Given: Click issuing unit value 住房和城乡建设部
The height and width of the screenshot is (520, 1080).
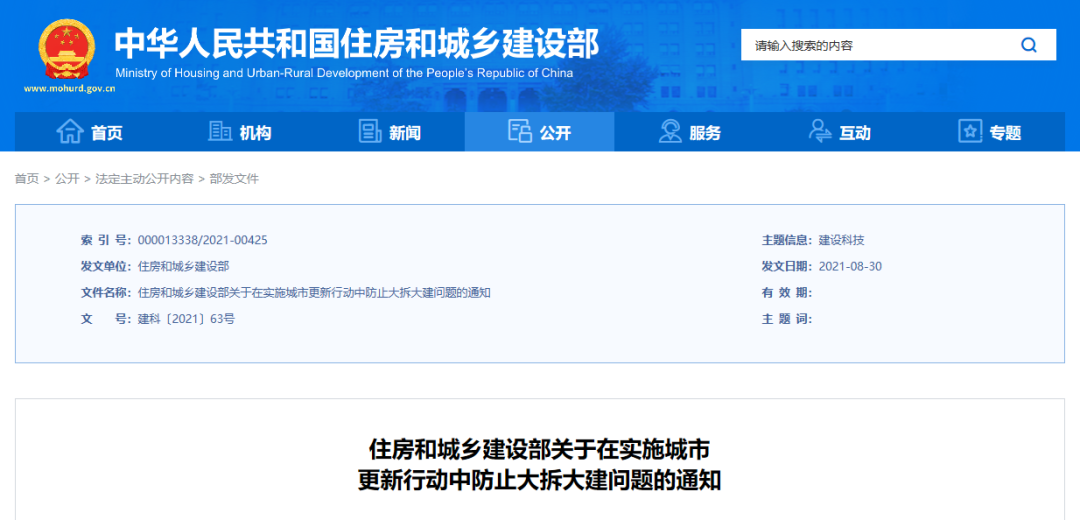Looking at the screenshot, I should [184, 267].
